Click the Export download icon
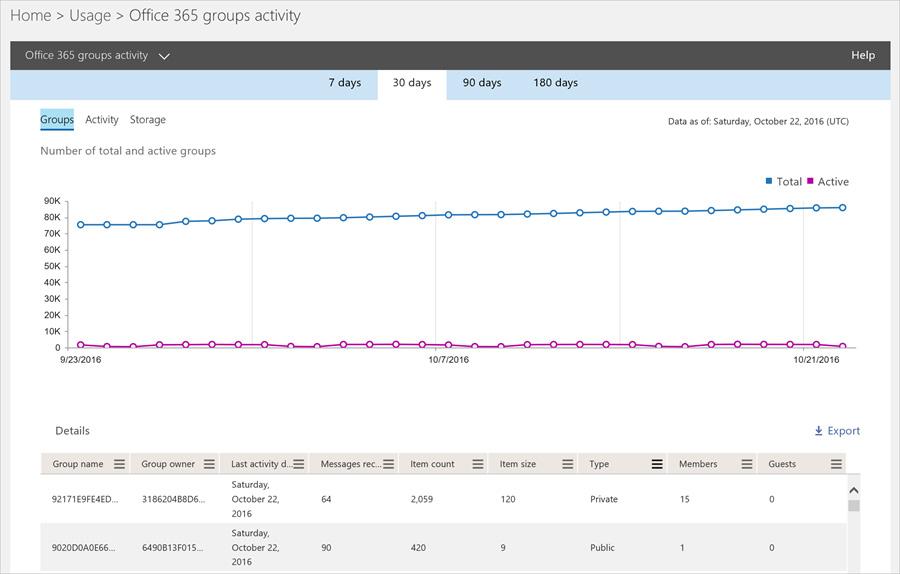The width and height of the screenshot is (900, 574). pyautogui.click(x=818, y=430)
